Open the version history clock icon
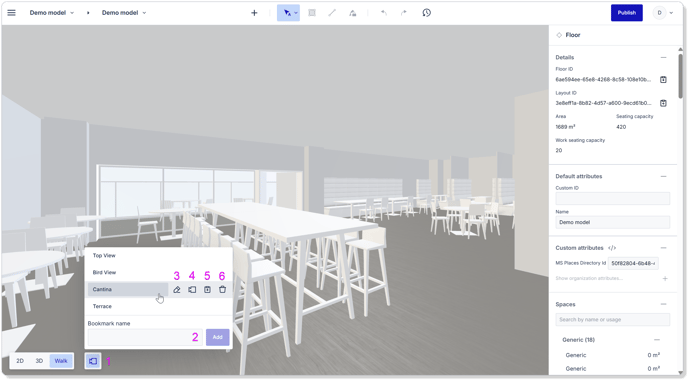Viewport: 688px width, 380px height. click(x=426, y=13)
